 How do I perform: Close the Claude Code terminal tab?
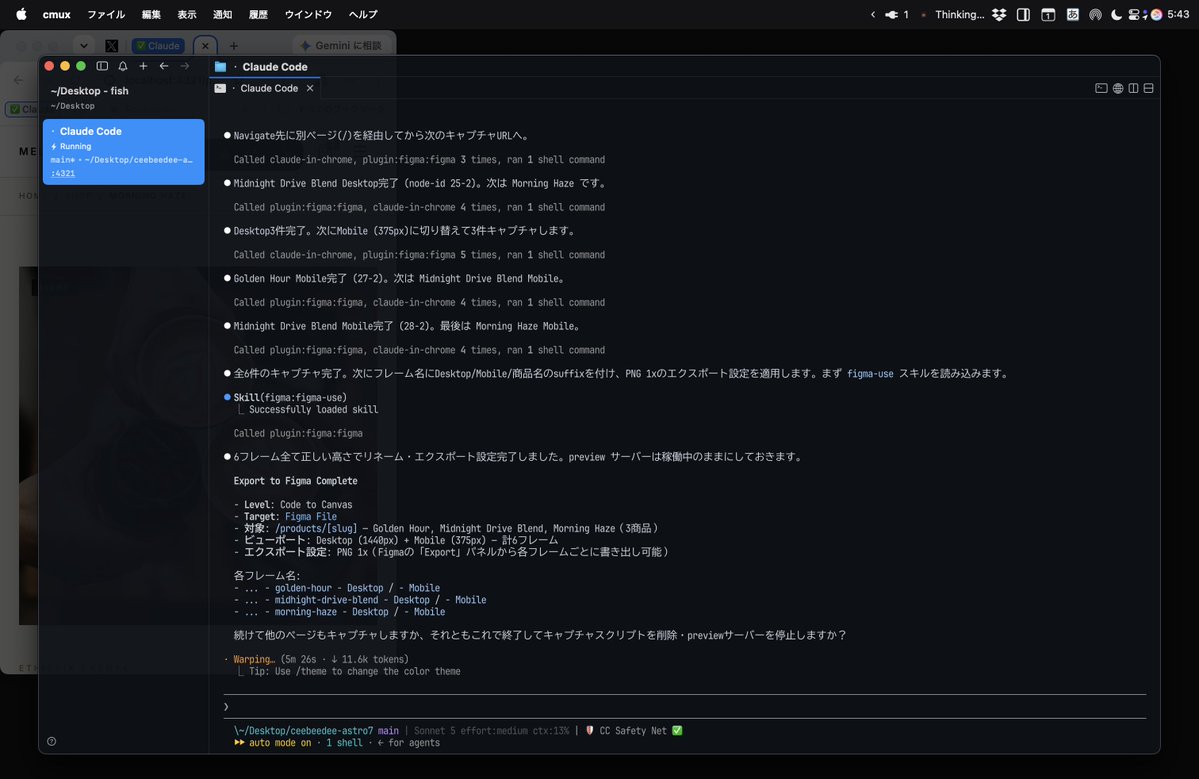pos(310,89)
